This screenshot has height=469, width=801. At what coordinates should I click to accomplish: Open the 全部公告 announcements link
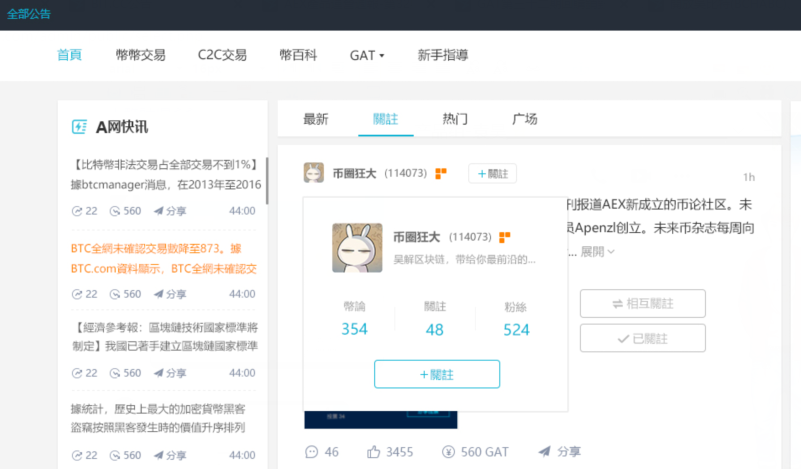coord(29,14)
